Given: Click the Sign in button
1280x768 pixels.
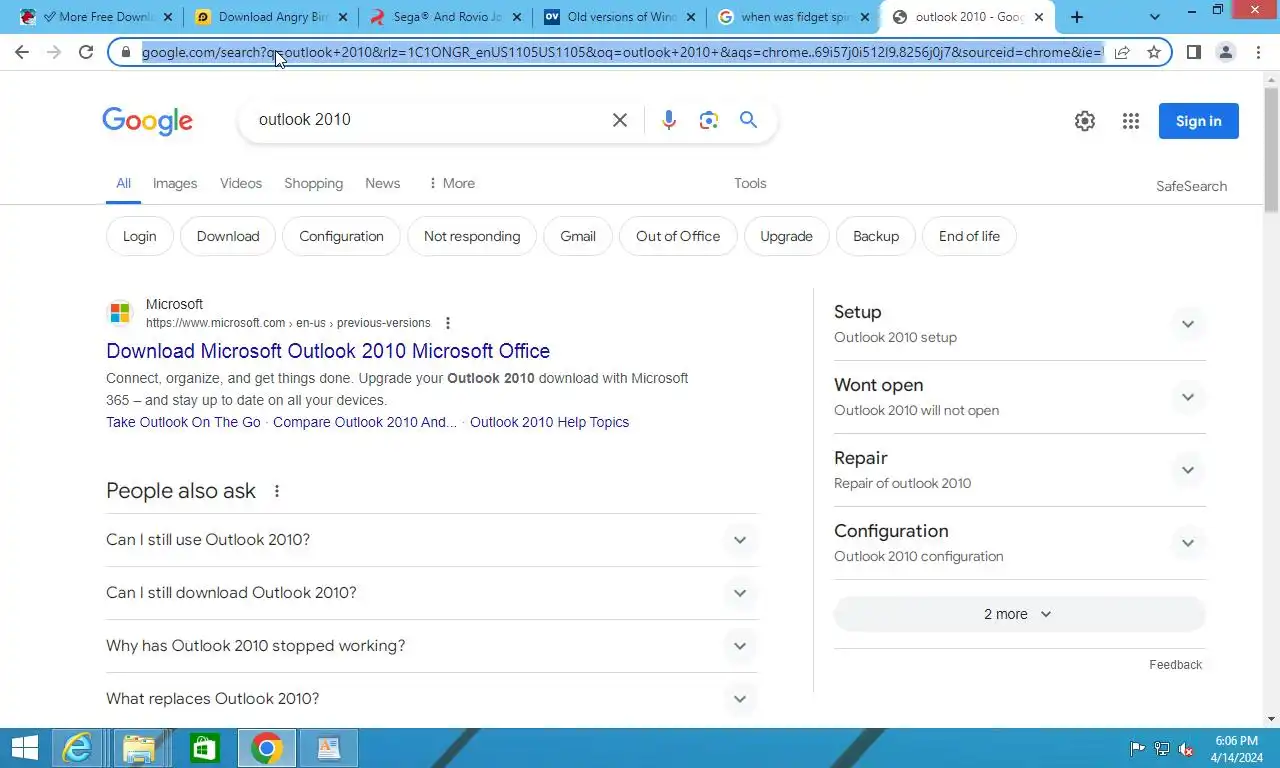Looking at the screenshot, I should pos(1199,121).
